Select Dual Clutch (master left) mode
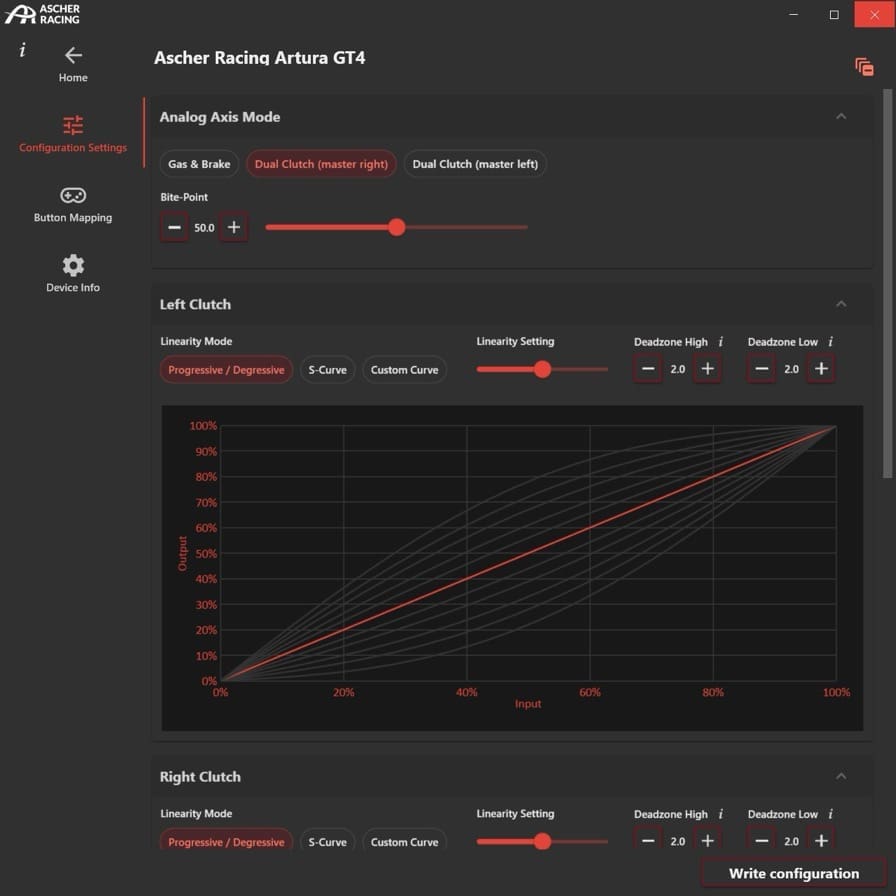This screenshot has width=896, height=896. click(x=475, y=164)
